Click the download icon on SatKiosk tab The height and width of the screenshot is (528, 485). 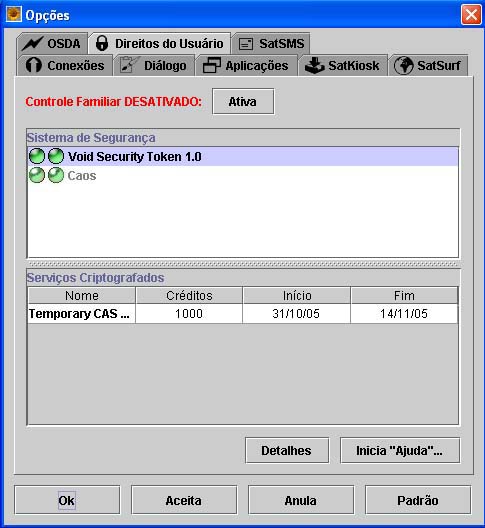coord(315,65)
